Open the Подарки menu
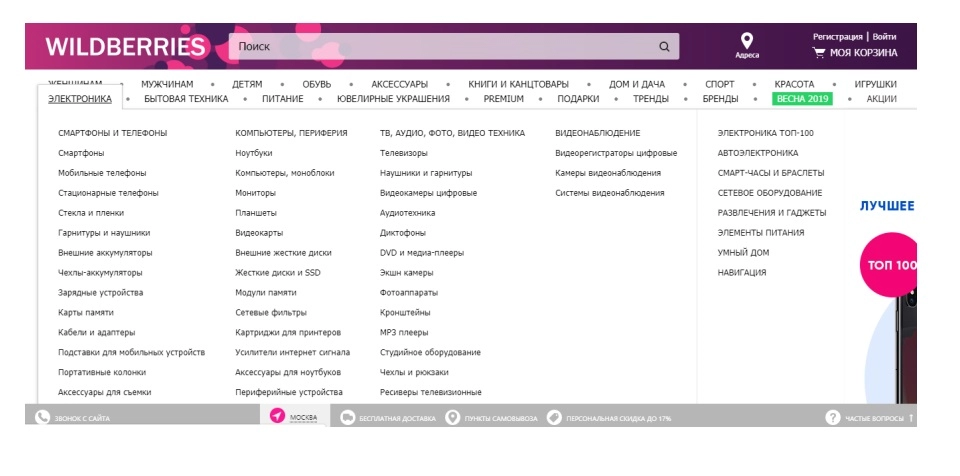Viewport: 960px width, 476px height. coord(578,99)
